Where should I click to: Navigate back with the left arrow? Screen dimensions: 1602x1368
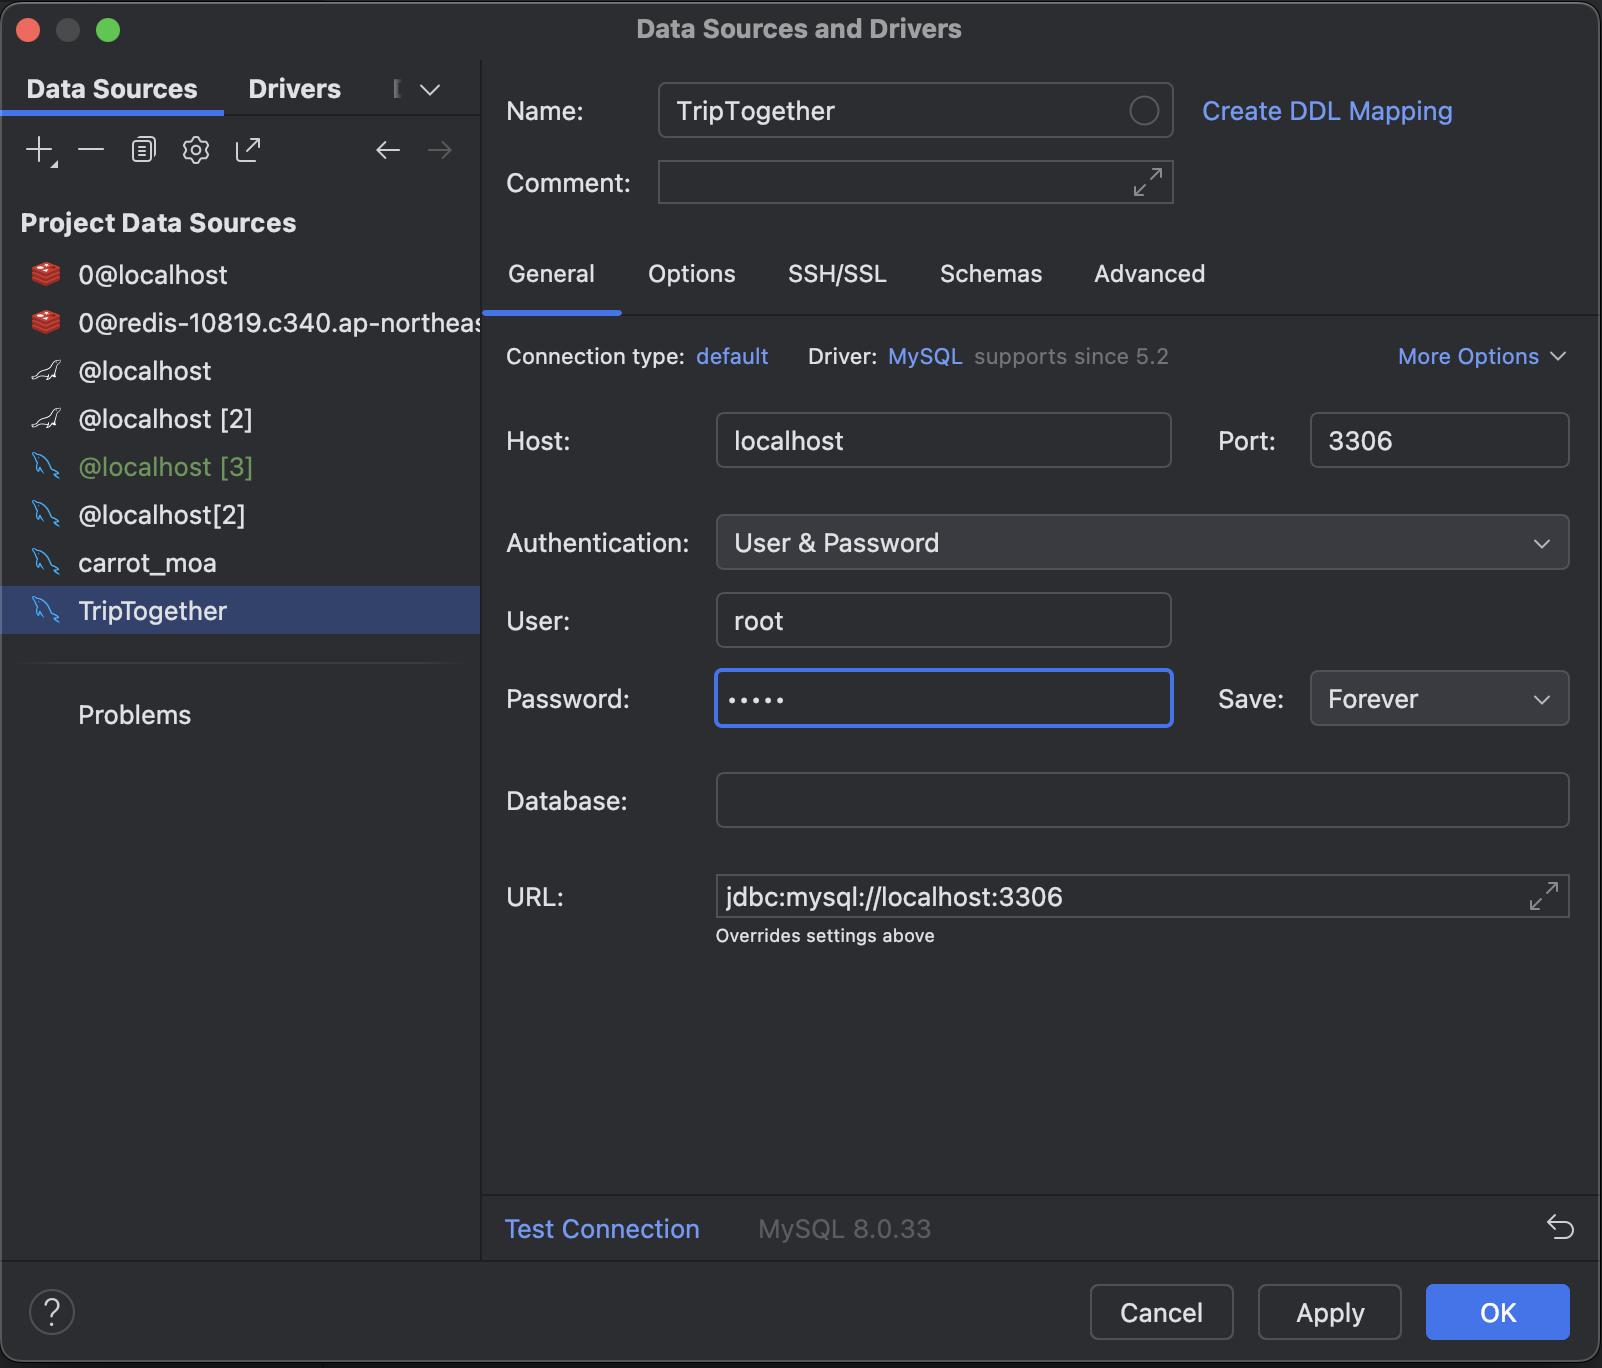click(388, 150)
